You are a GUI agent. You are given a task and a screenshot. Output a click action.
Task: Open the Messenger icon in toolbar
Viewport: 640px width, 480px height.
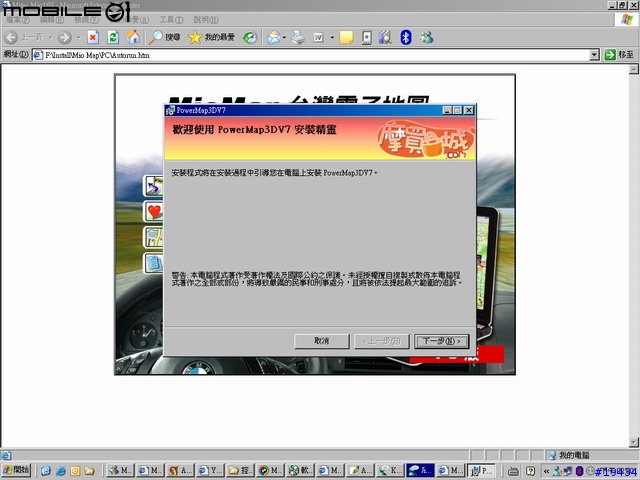[427, 38]
